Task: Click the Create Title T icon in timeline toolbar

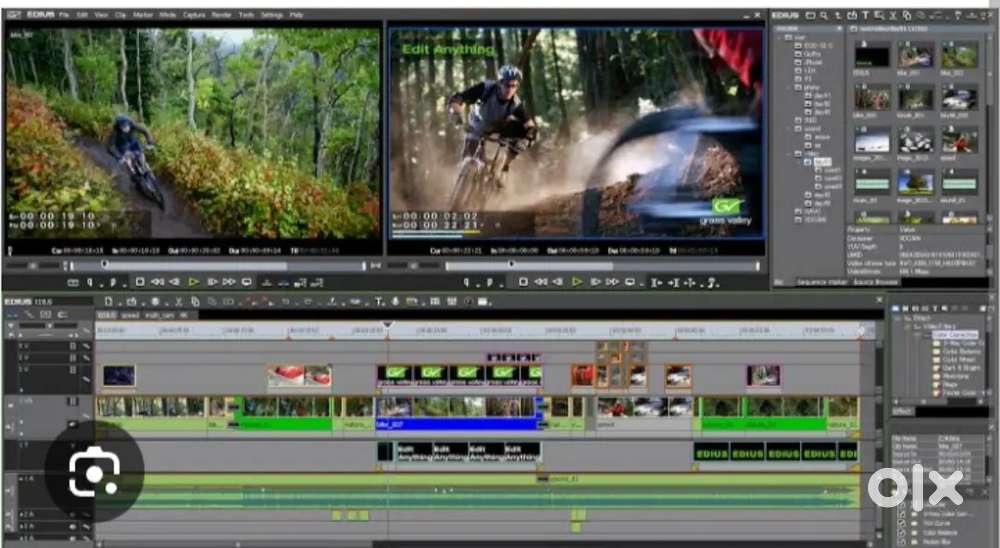Action: [381, 301]
